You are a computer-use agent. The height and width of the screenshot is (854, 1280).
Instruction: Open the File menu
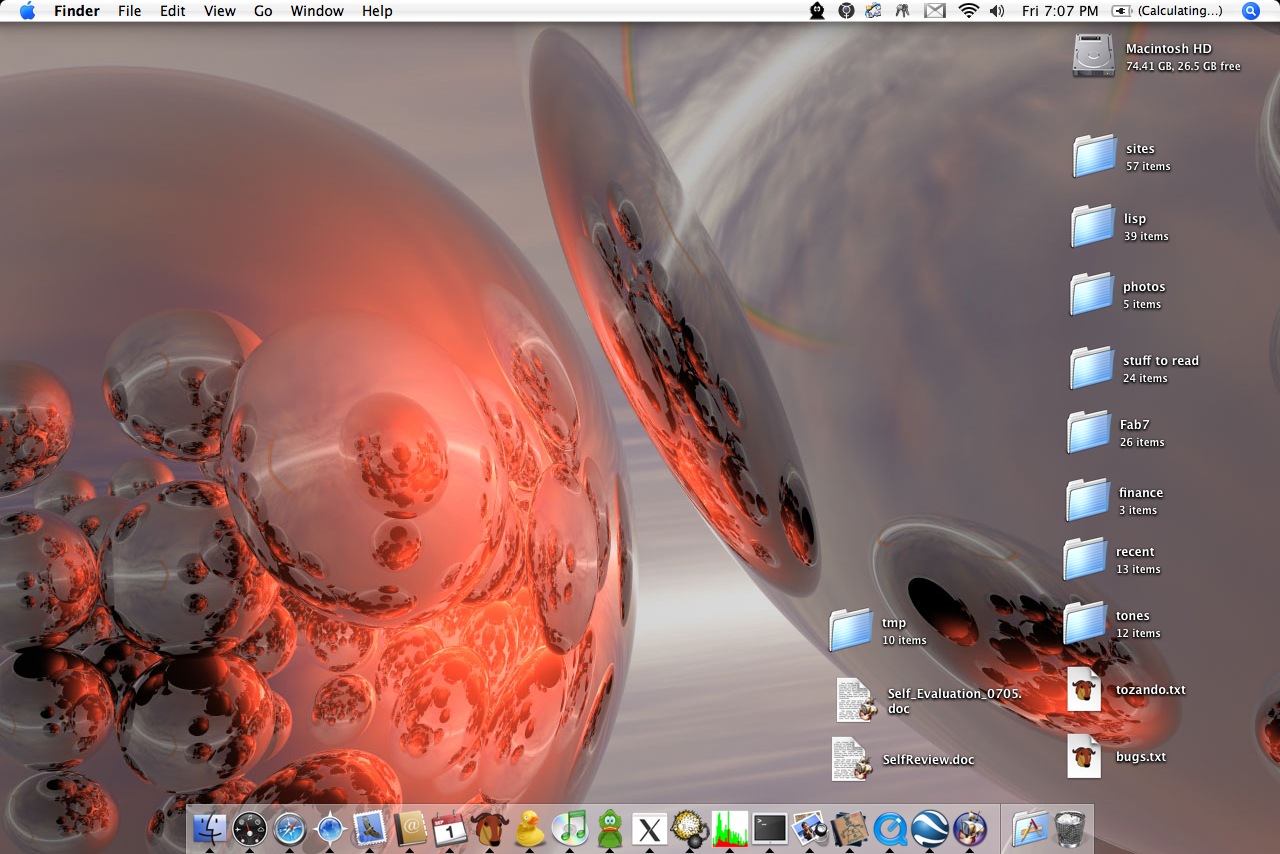(130, 11)
